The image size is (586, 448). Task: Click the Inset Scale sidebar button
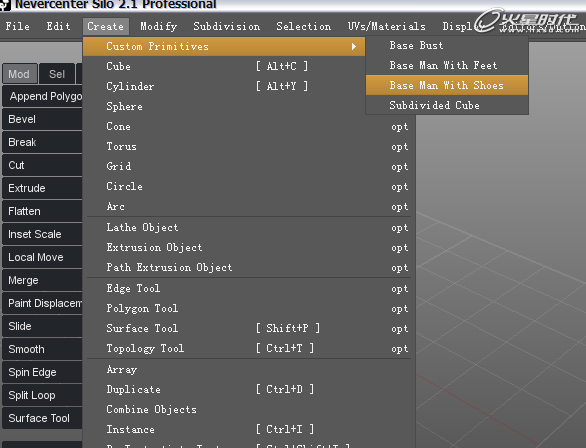coord(42,234)
